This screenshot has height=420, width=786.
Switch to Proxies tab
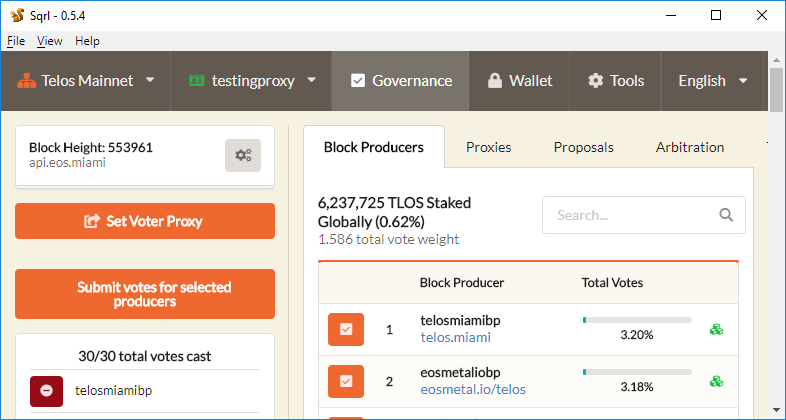click(x=489, y=147)
